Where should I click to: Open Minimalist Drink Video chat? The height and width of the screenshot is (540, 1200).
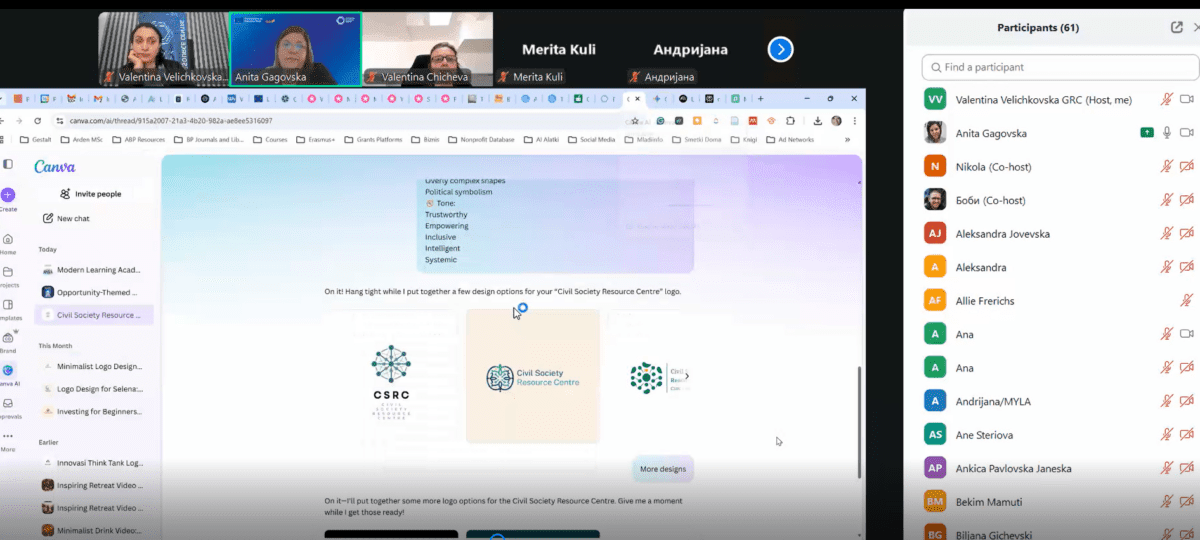click(92, 530)
